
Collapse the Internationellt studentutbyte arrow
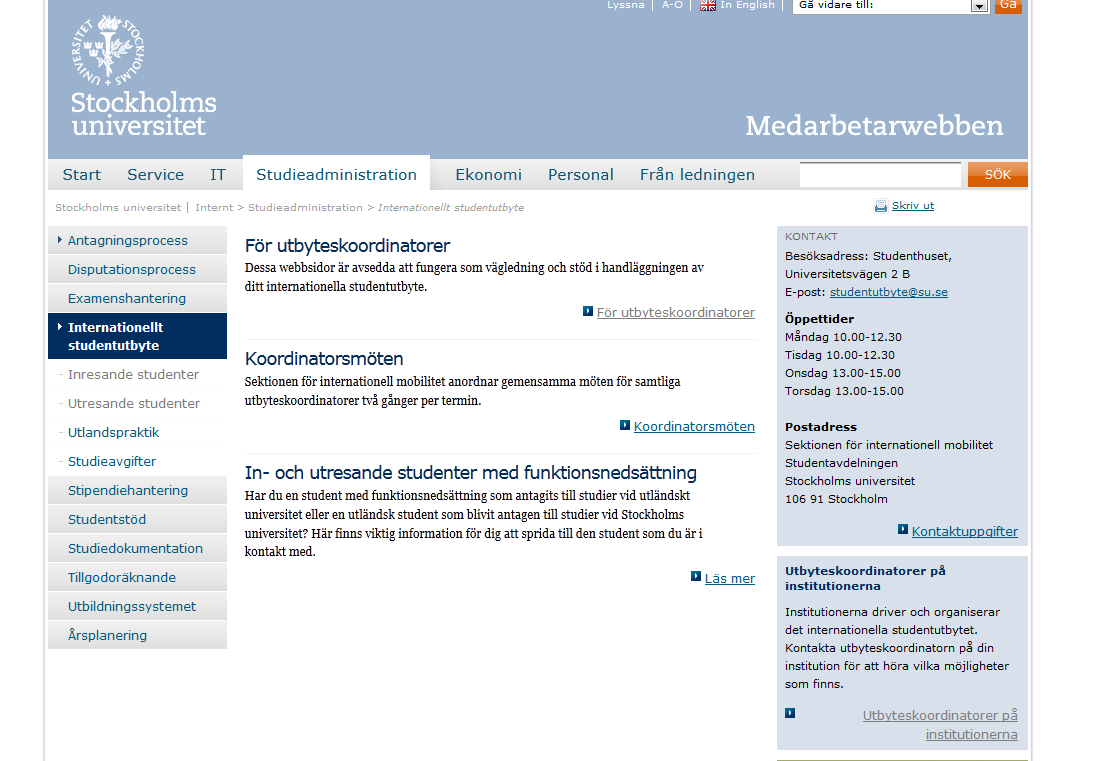[60, 327]
